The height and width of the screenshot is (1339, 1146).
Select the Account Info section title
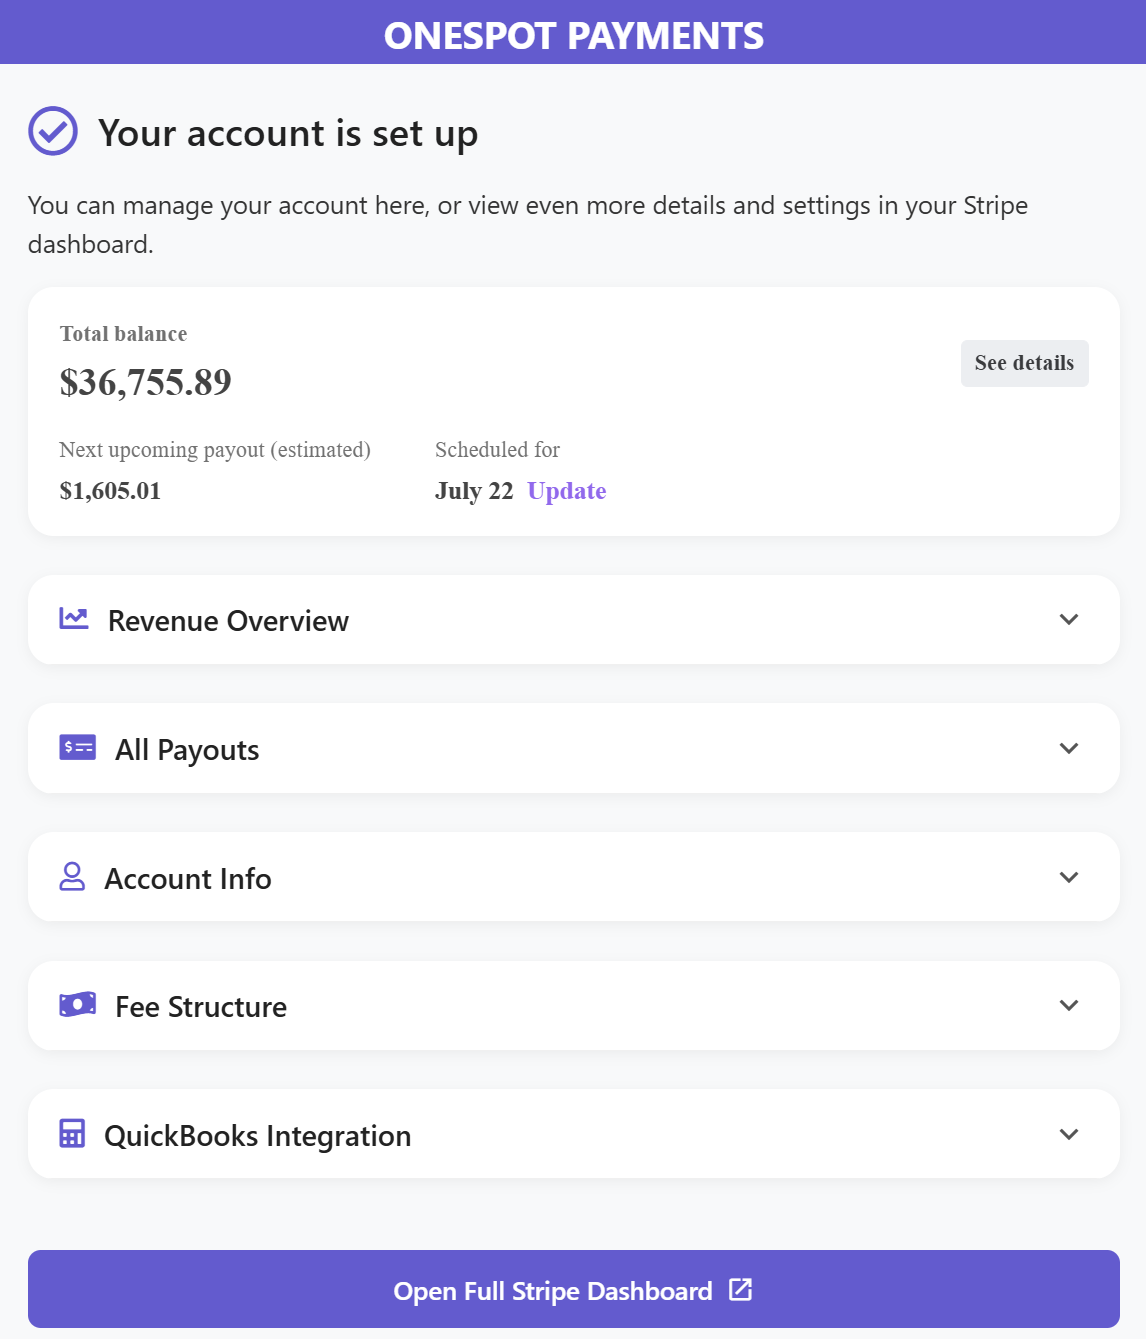click(188, 879)
